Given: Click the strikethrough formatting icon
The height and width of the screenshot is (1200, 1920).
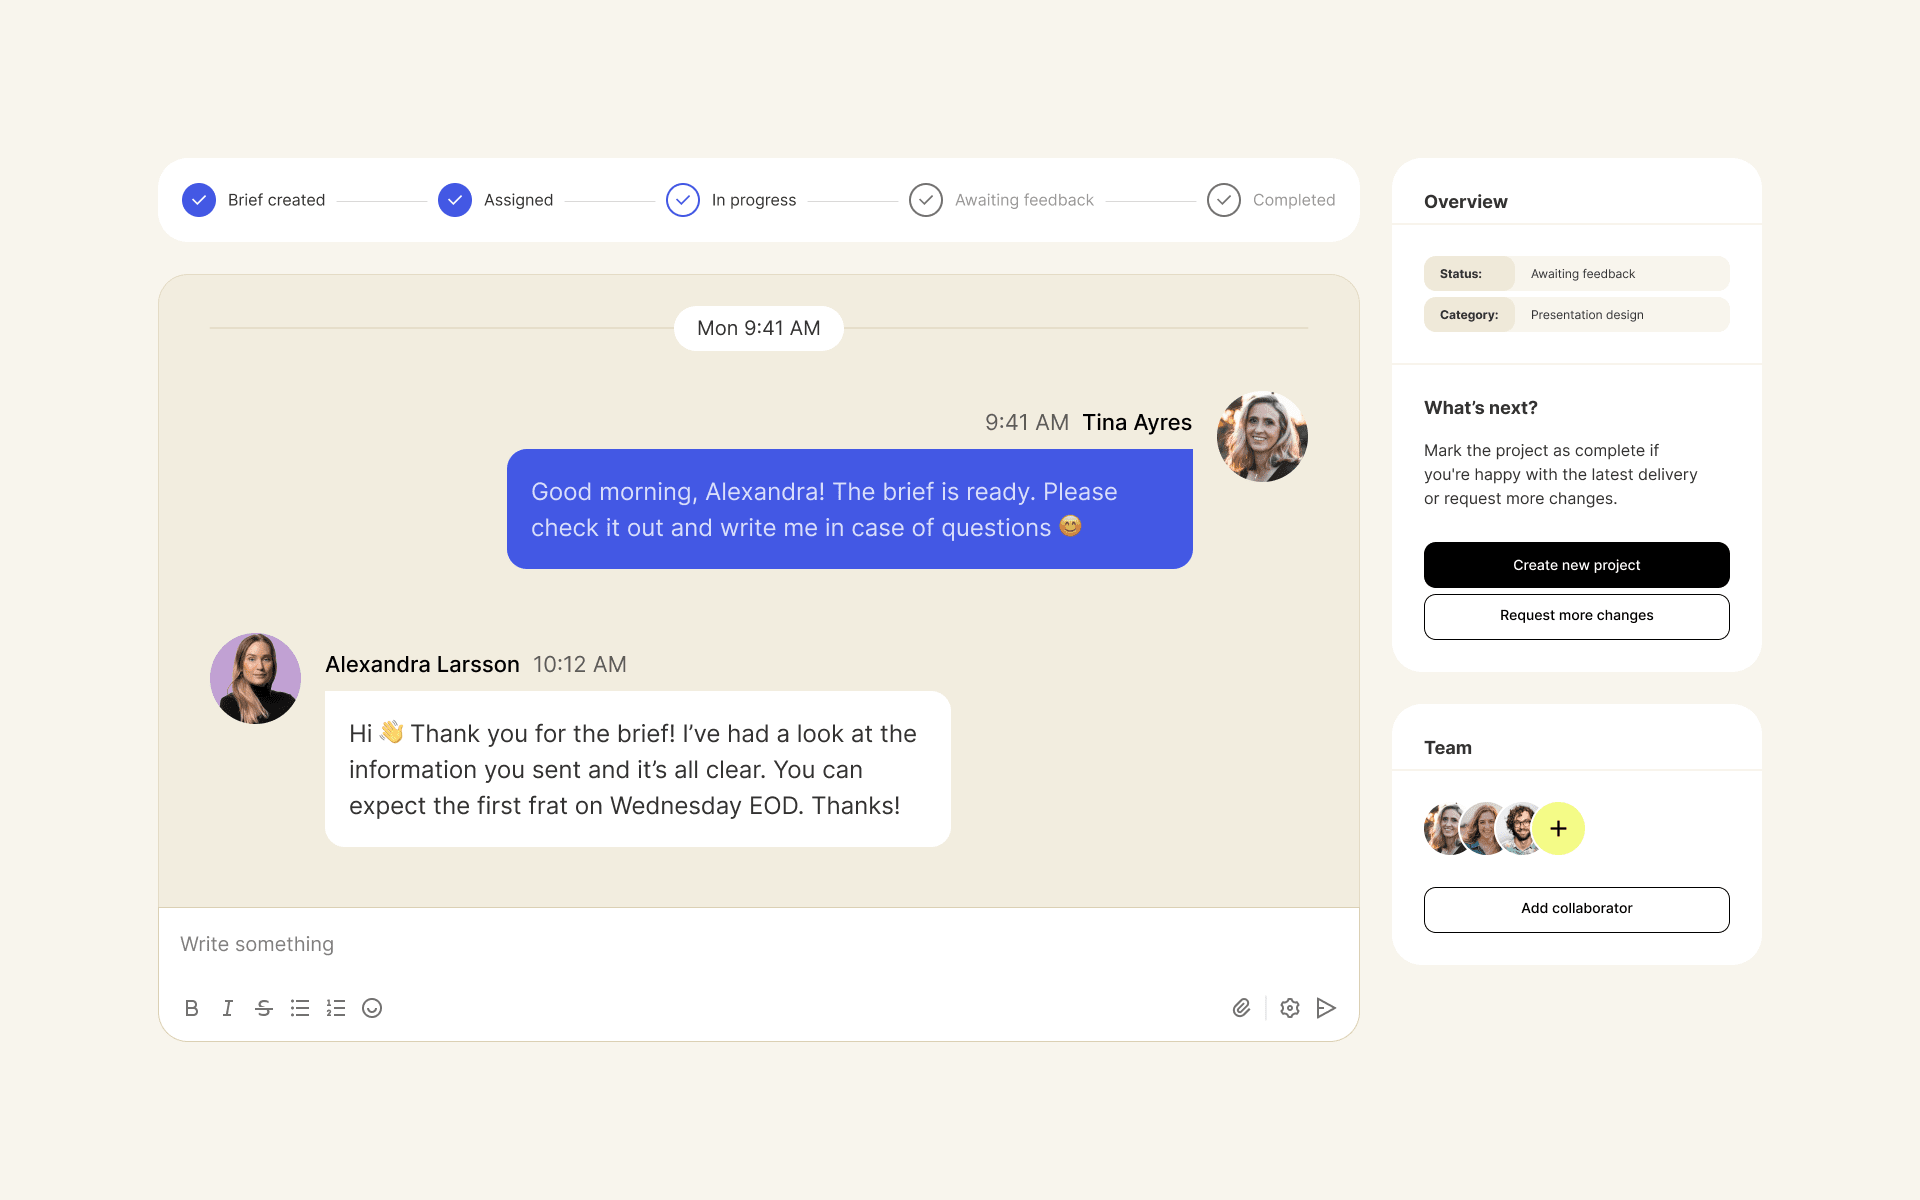Looking at the screenshot, I should pyautogui.click(x=264, y=1008).
